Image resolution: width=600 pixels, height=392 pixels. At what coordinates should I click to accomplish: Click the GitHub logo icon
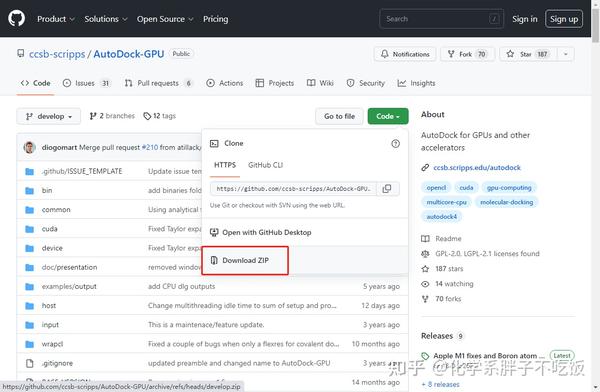16,18
